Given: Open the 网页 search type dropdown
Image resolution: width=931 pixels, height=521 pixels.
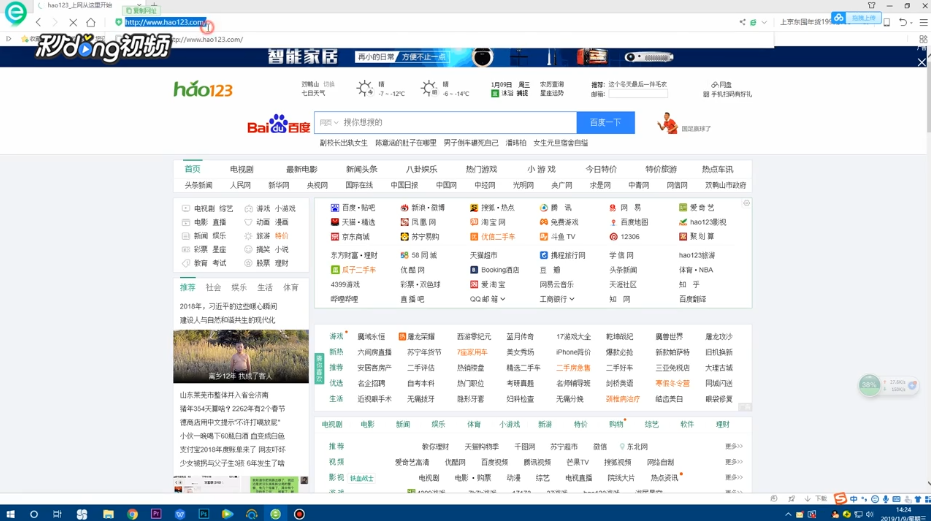Looking at the screenshot, I should [329, 122].
